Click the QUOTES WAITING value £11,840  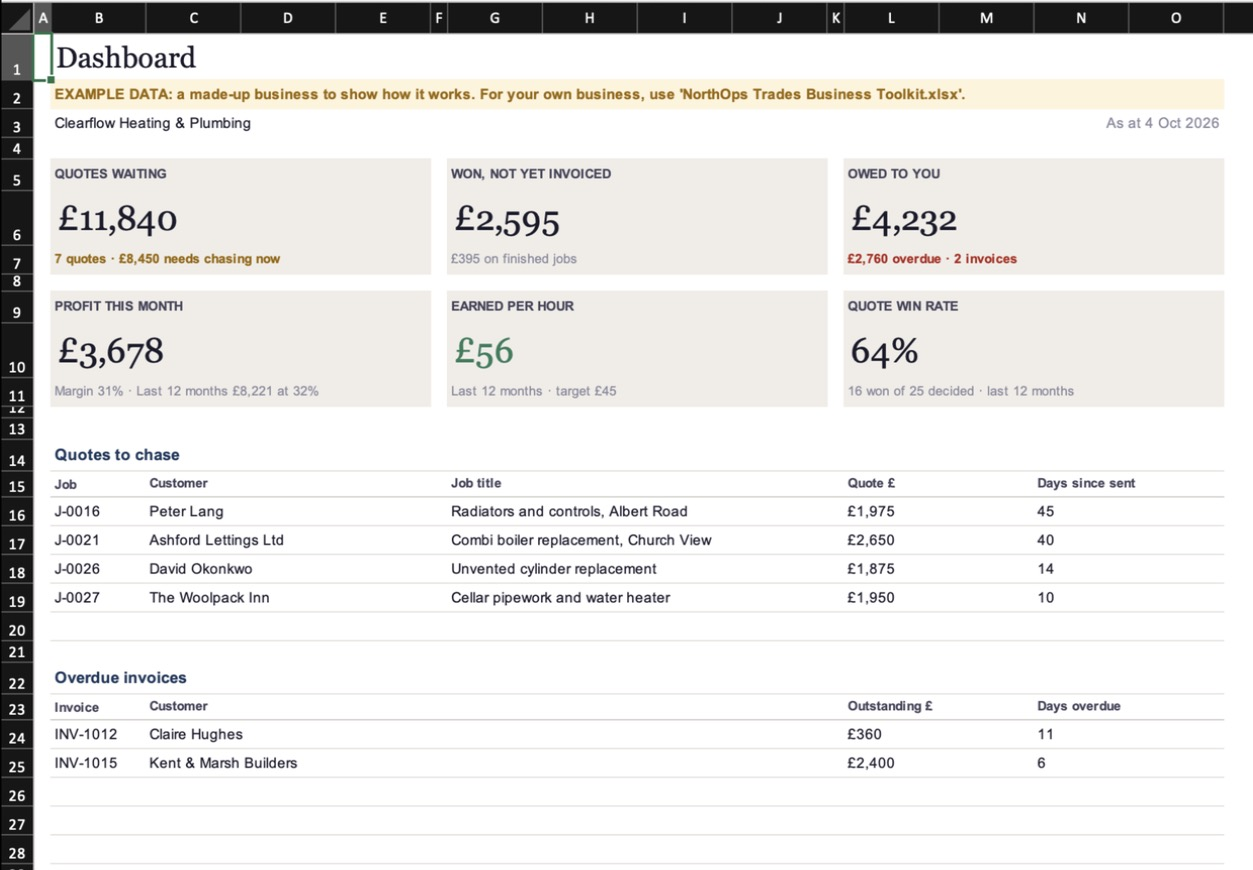coord(117,219)
